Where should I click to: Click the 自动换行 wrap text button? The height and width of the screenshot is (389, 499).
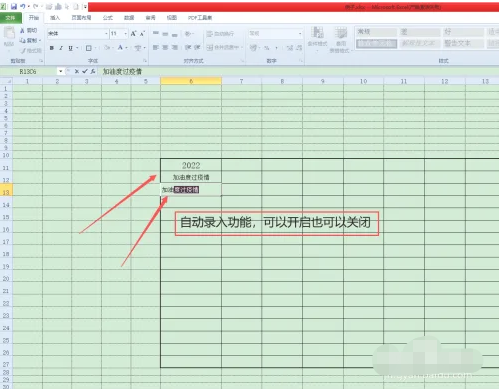pyautogui.click(x=220, y=34)
